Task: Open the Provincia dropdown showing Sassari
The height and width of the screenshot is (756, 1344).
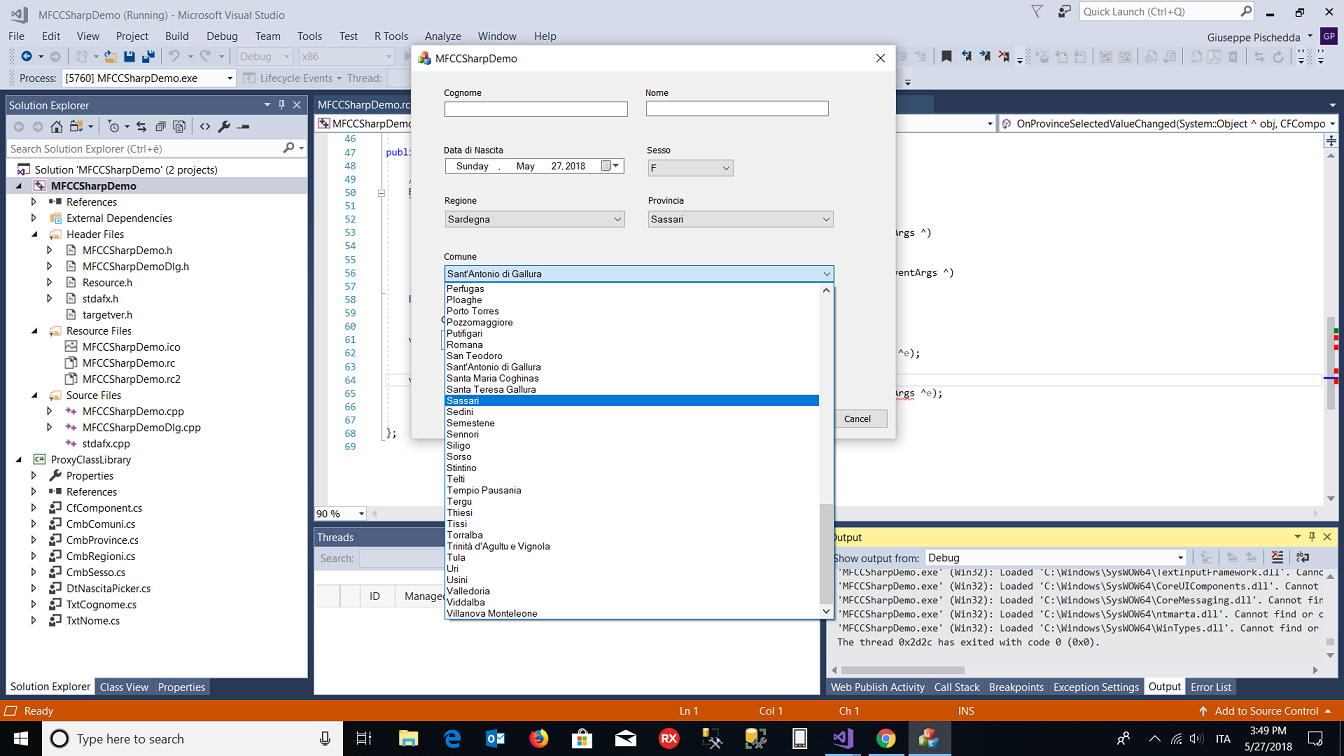Action: point(740,219)
